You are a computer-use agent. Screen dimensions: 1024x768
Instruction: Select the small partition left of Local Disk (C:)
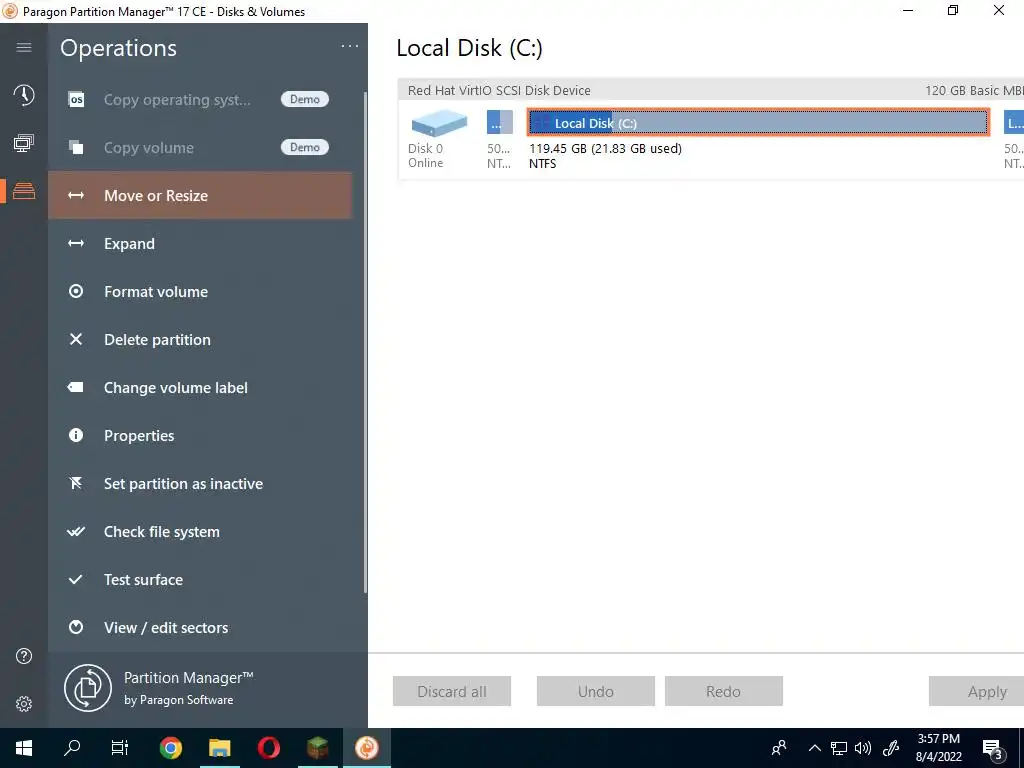tap(500, 122)
